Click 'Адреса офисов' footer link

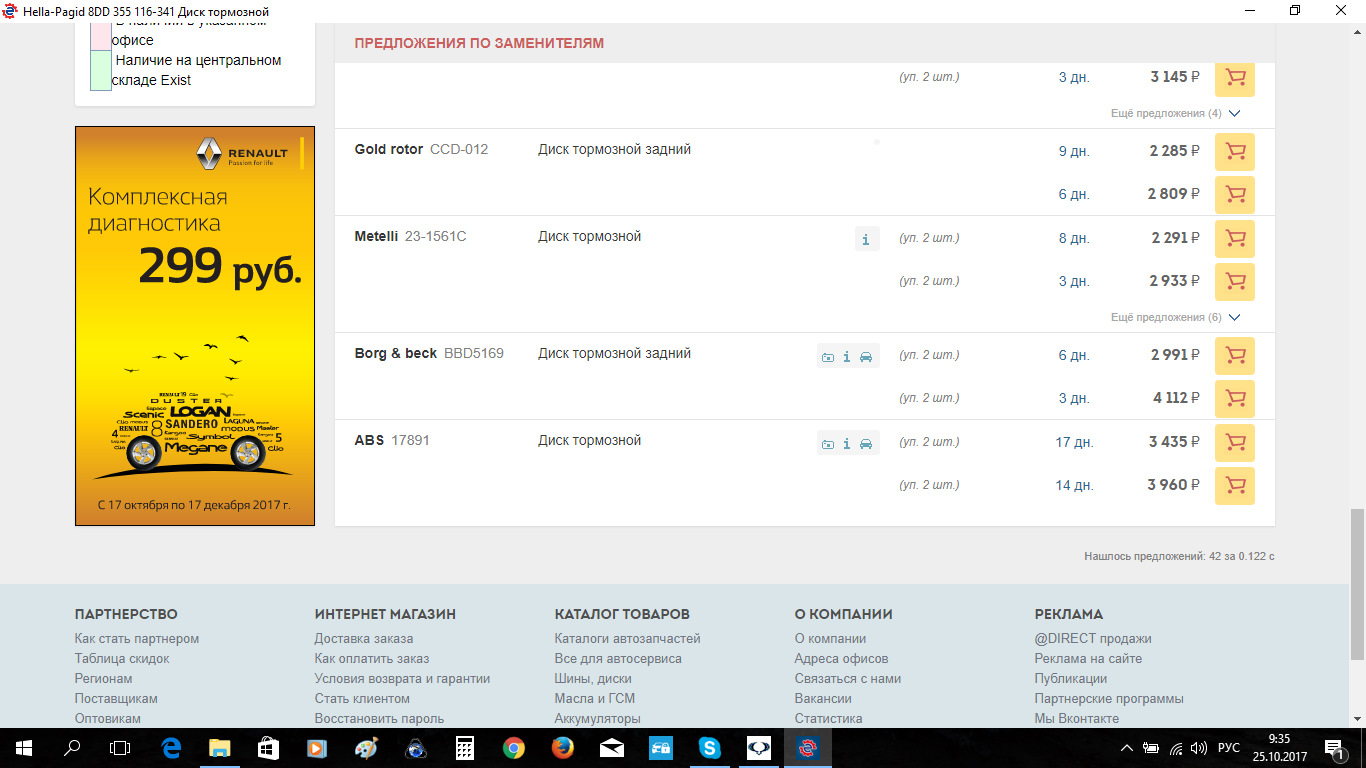click(x=841, y=659)
